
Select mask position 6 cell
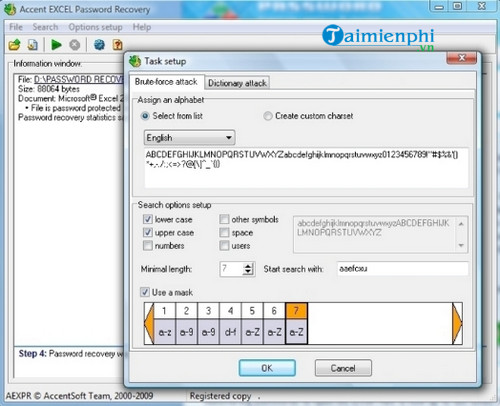pyautogui.click(x=274, y=323)
